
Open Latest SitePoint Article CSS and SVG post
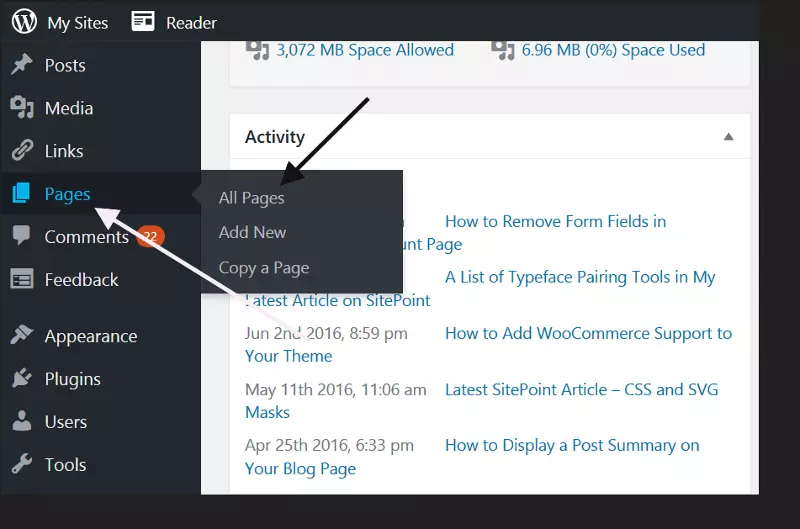click(582, 389)
